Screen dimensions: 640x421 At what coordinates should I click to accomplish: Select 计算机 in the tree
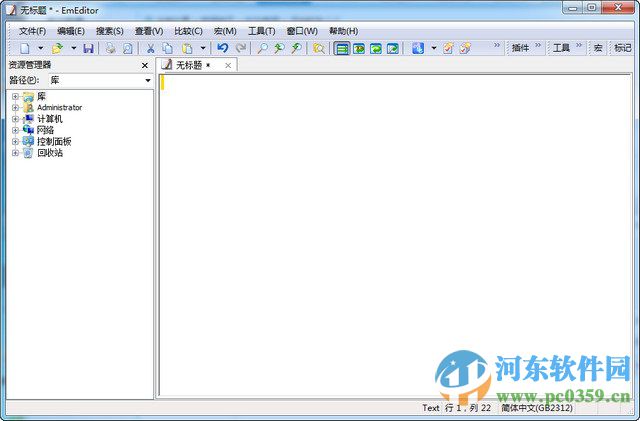pyautogui.click(x=50, y=119)
